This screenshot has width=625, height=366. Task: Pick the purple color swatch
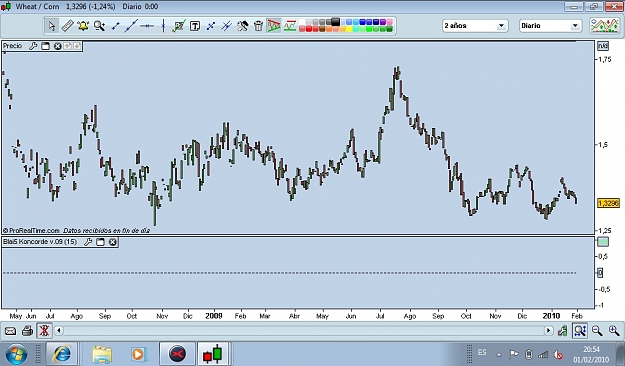pyautogui.click(x=383, y=22)
